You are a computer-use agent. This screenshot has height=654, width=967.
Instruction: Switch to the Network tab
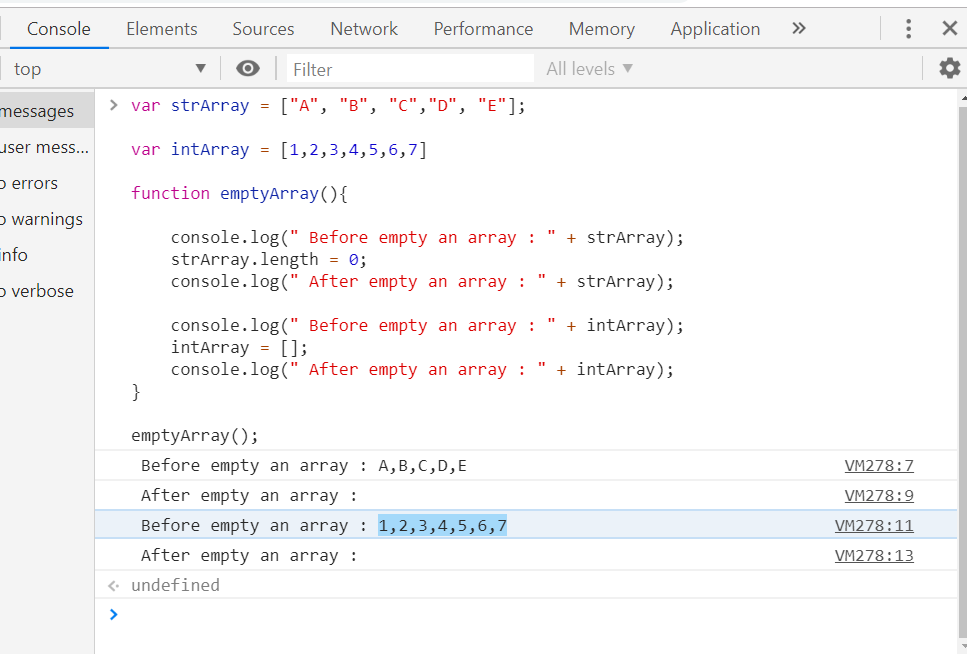click(x=363, y=28)
